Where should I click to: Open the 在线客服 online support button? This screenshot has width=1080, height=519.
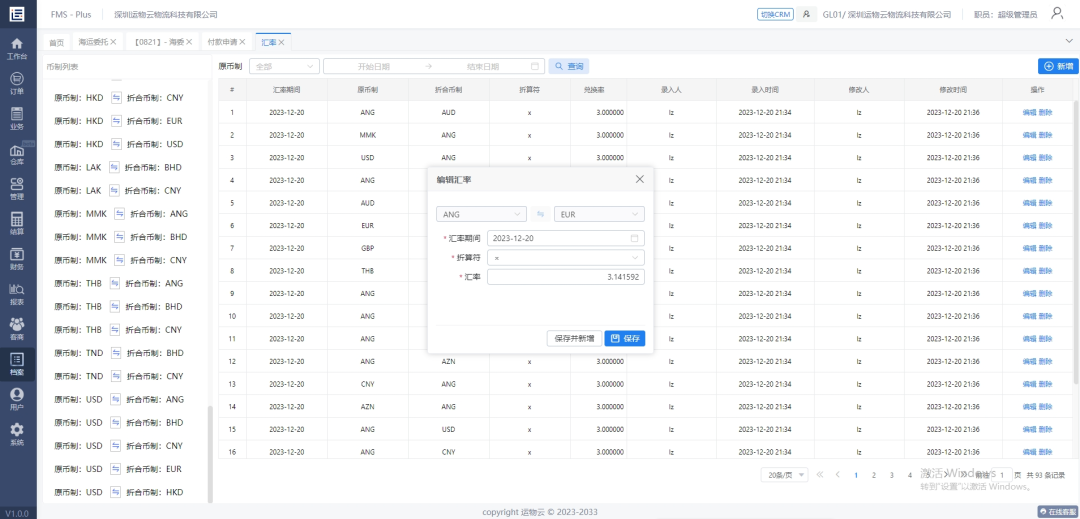[x=1058, y=511]
